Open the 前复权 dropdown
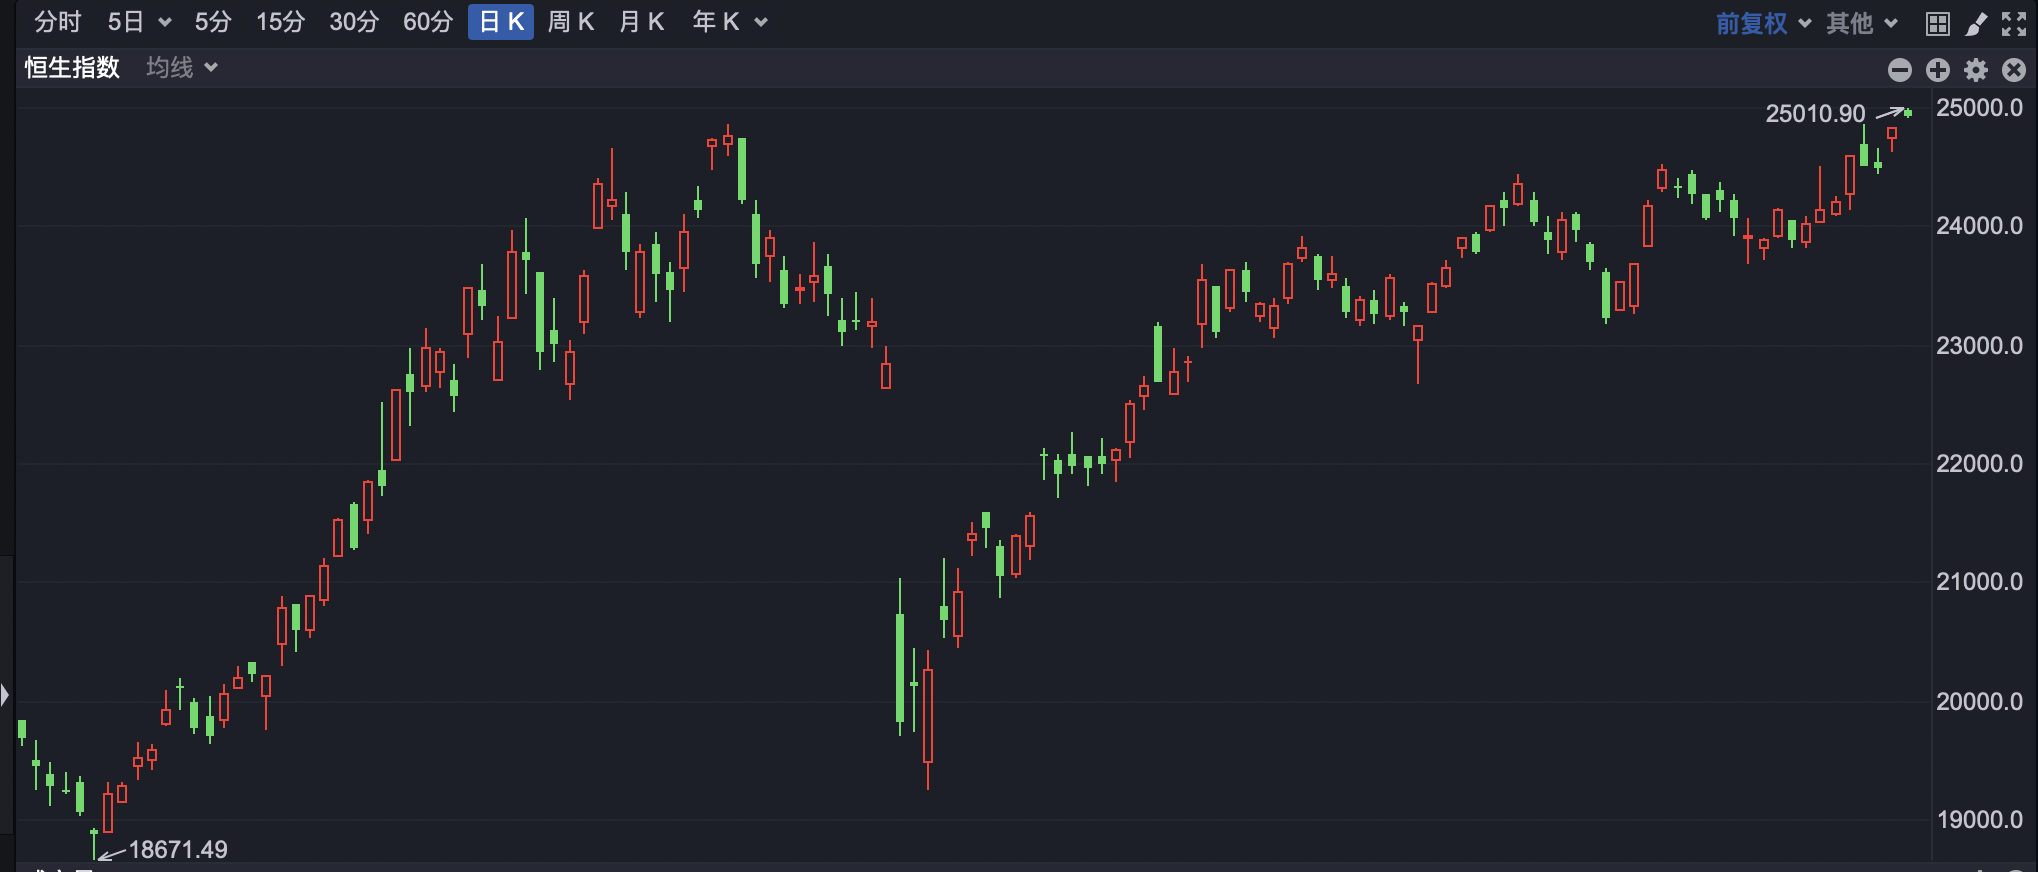This screenshot has height=872, width=2038. (x=1764, y=23)
